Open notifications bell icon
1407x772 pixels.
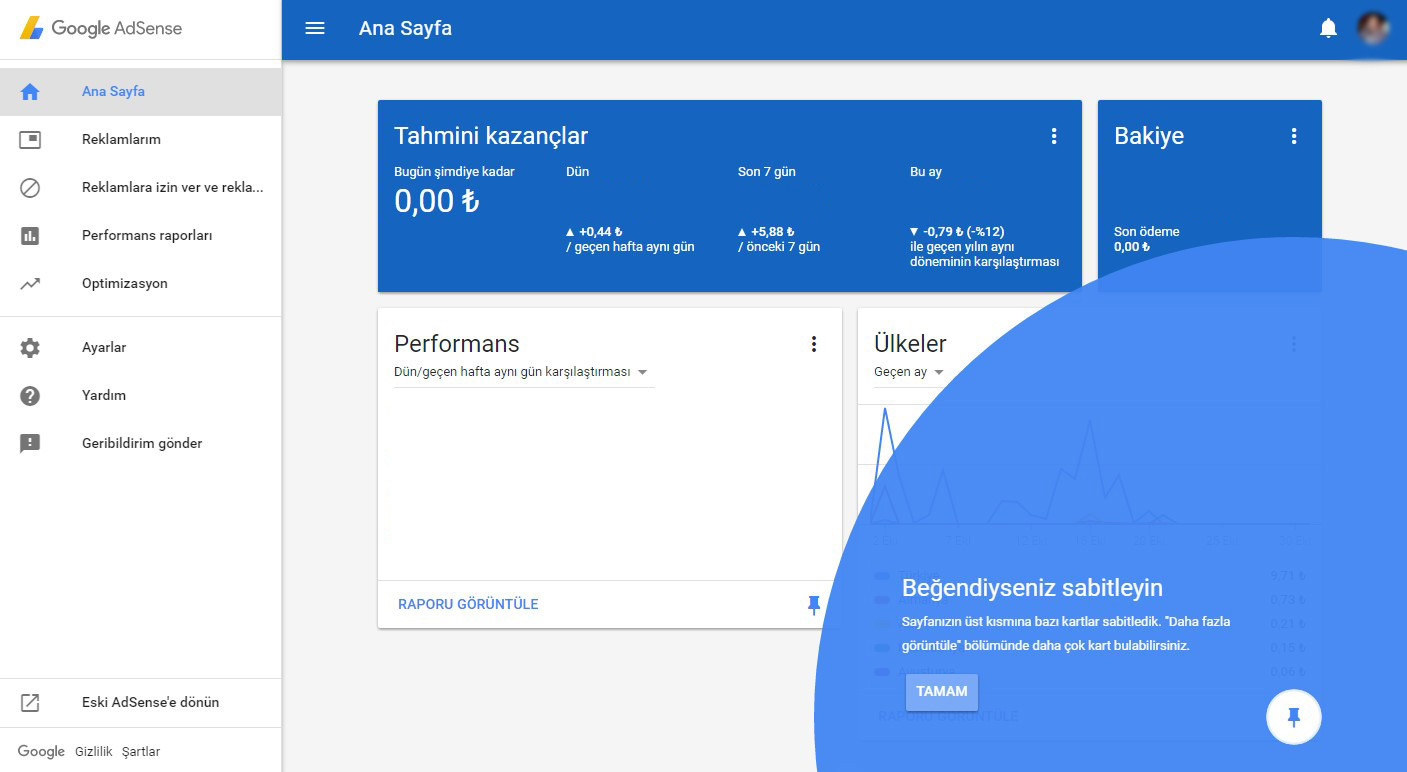(x=1328, y=28)
